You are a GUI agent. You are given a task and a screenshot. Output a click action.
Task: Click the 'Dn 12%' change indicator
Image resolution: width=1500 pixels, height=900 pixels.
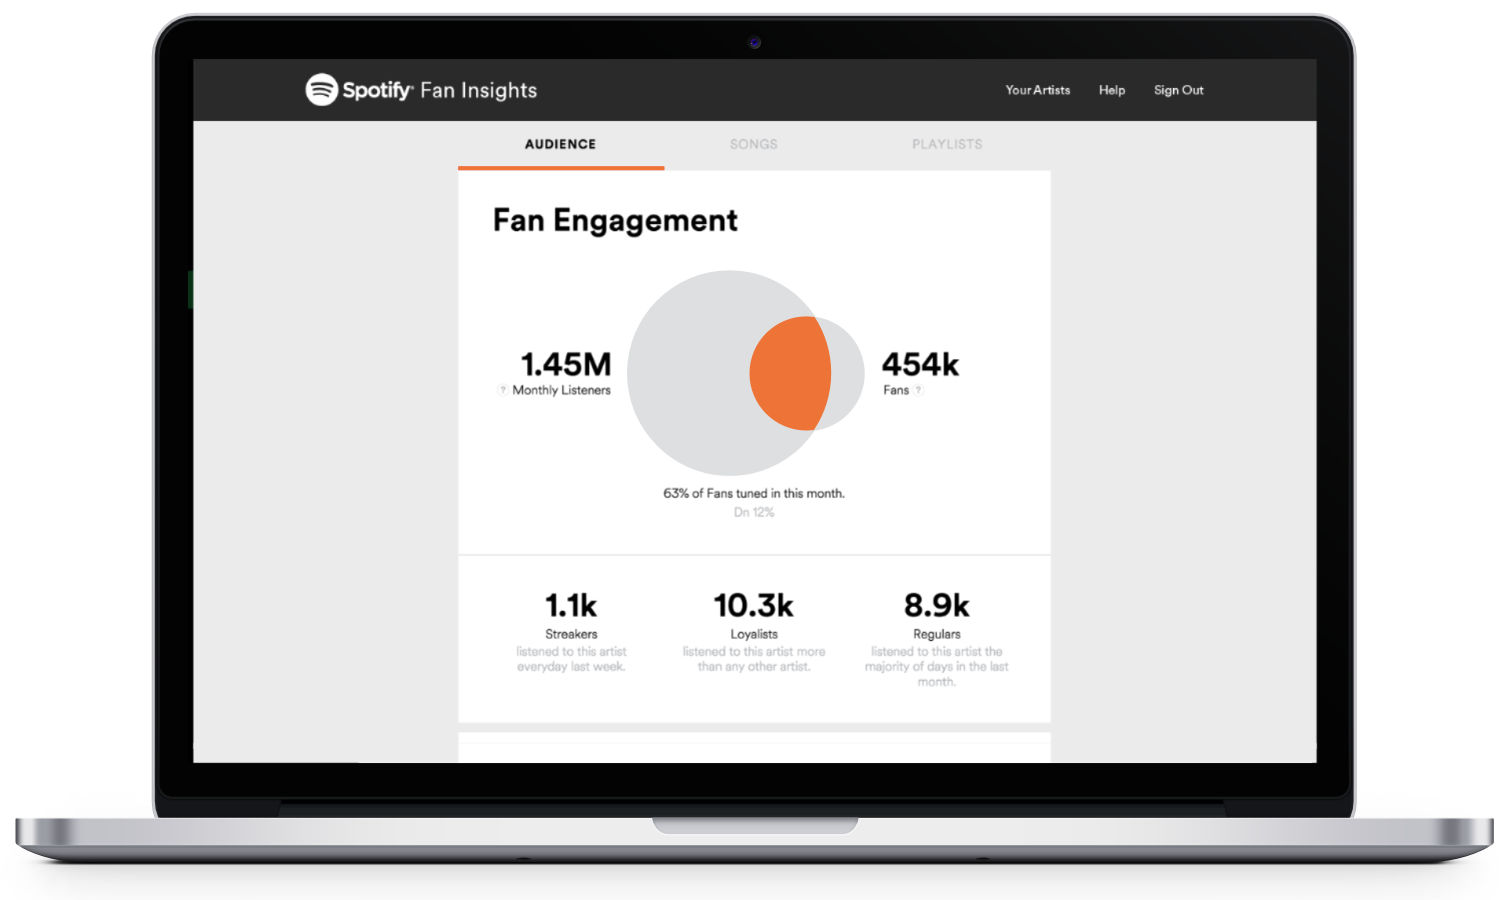coord(754,512)
